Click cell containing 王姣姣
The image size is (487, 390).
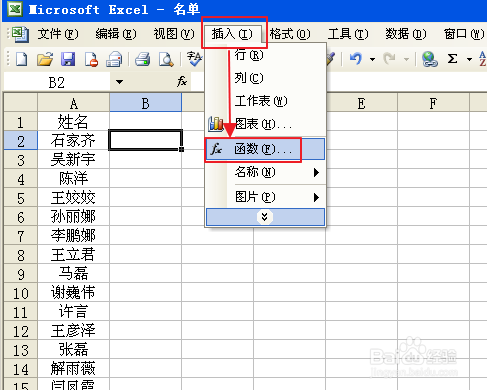tap(74, 198)
